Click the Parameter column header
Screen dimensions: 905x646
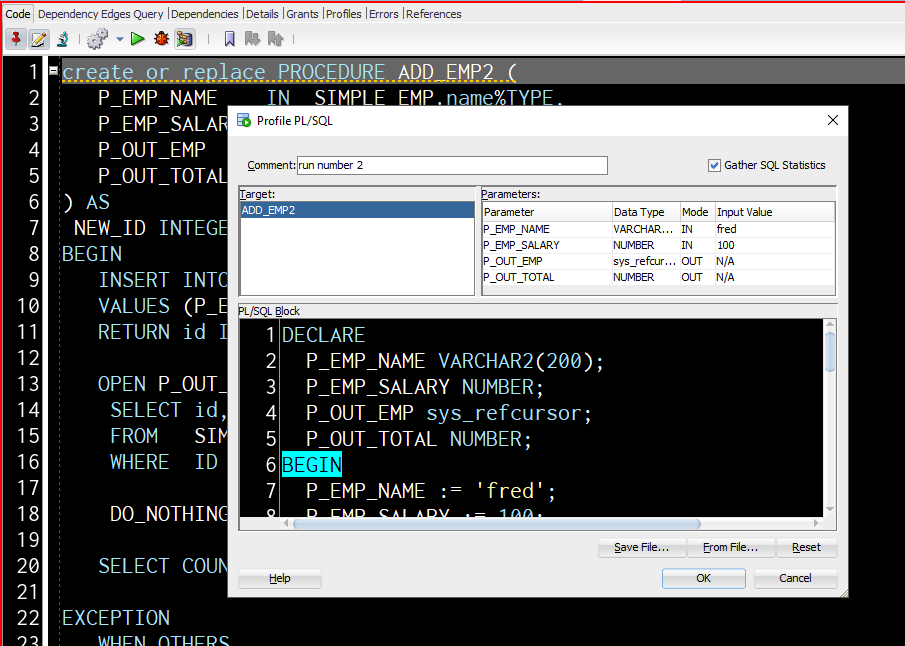click(x=547, y=212)
